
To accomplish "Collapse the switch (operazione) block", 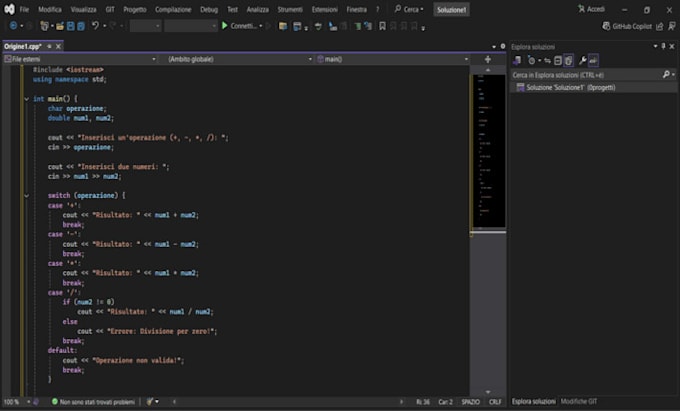I will [x=26, y=196].
